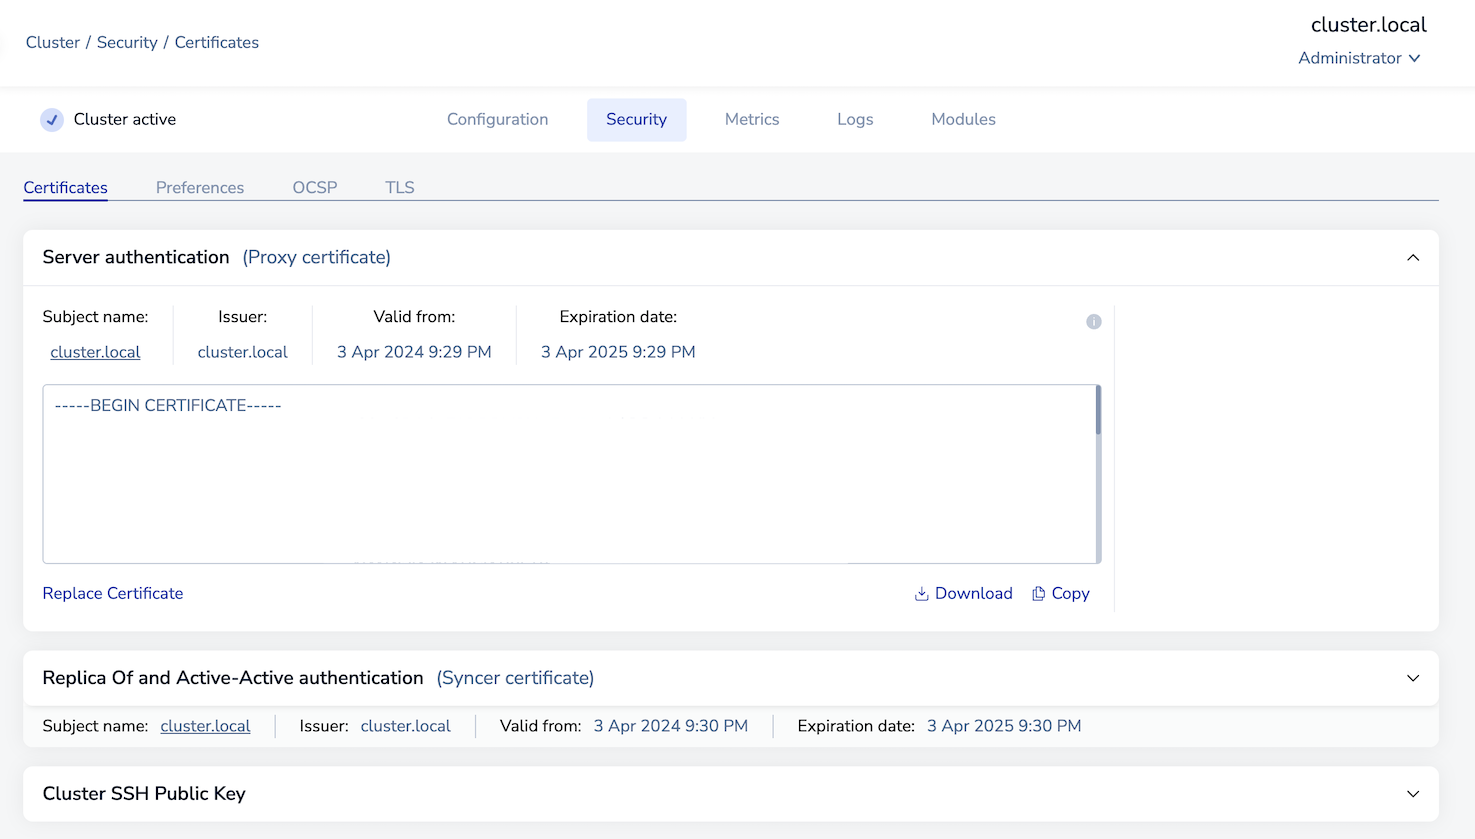This screenshot has width=1475, height=839.
Task: Expand Replica Of and Active-Active authentication section
Action: coord(1412,678)
